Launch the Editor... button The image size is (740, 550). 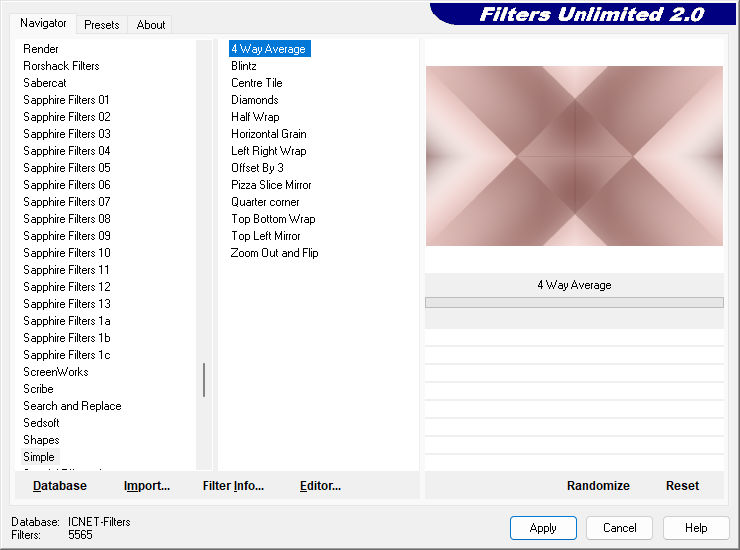pyautogui.click(x=320, y=486)
